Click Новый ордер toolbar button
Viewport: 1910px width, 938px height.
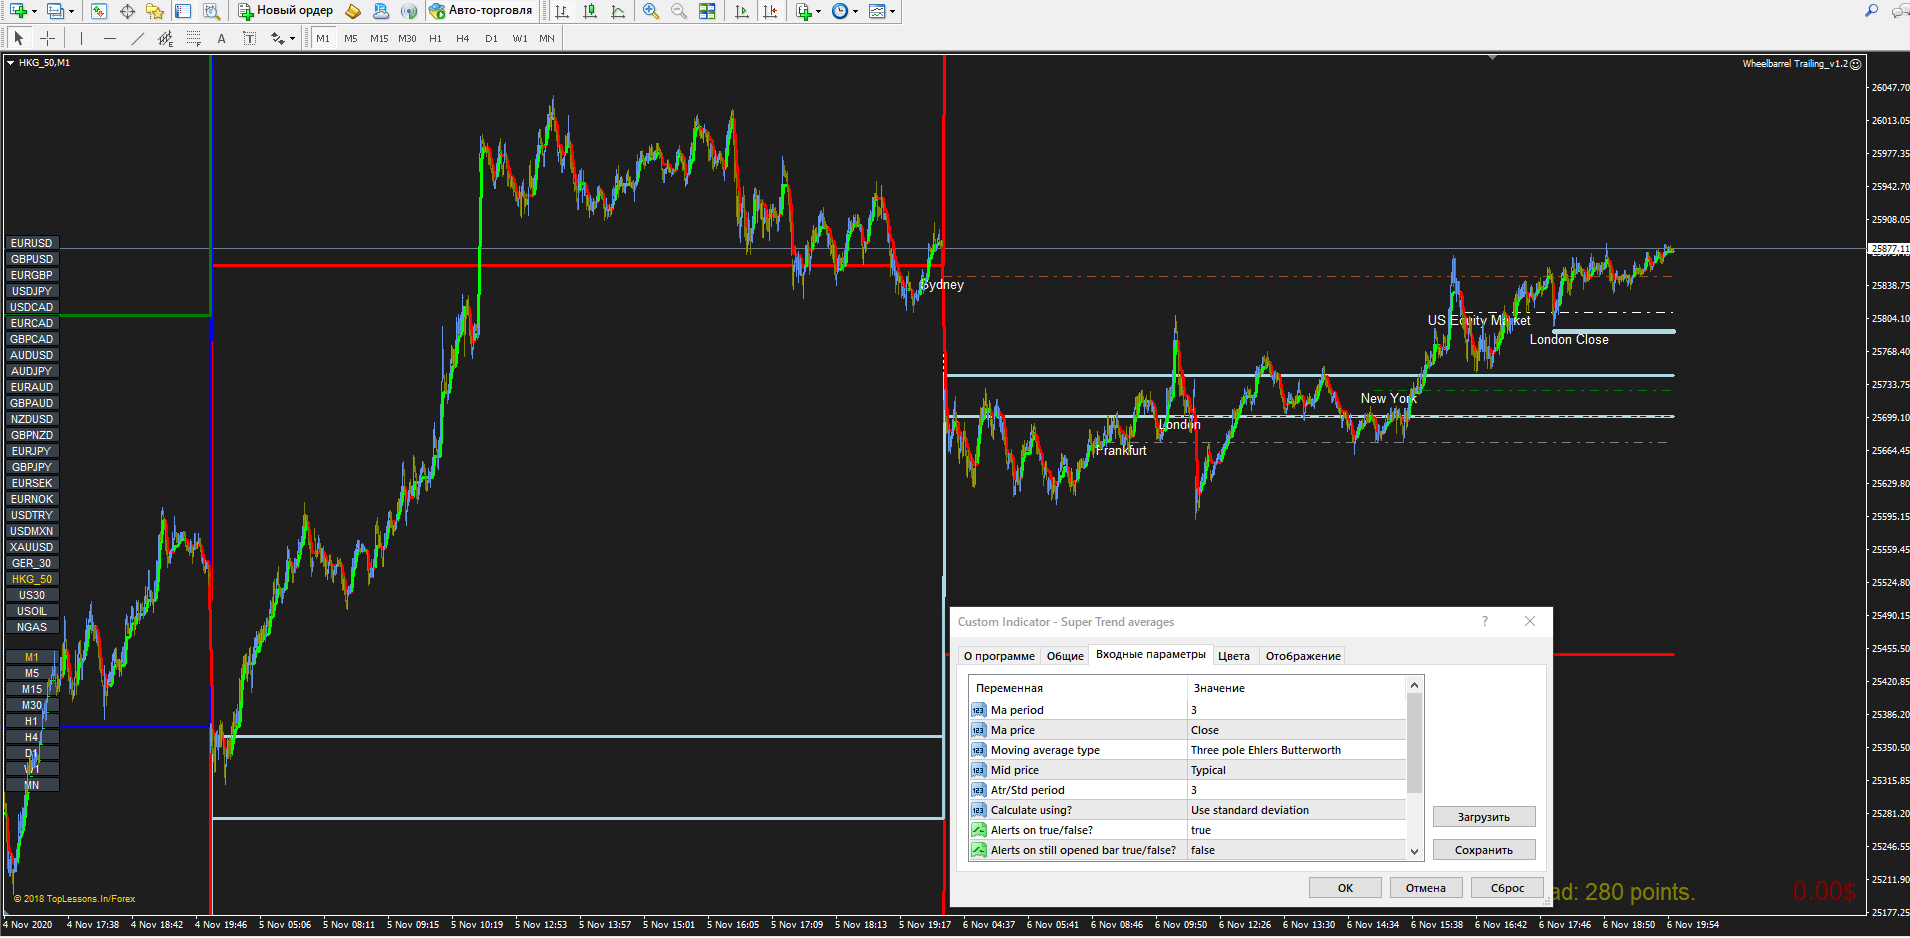(286, 11)
